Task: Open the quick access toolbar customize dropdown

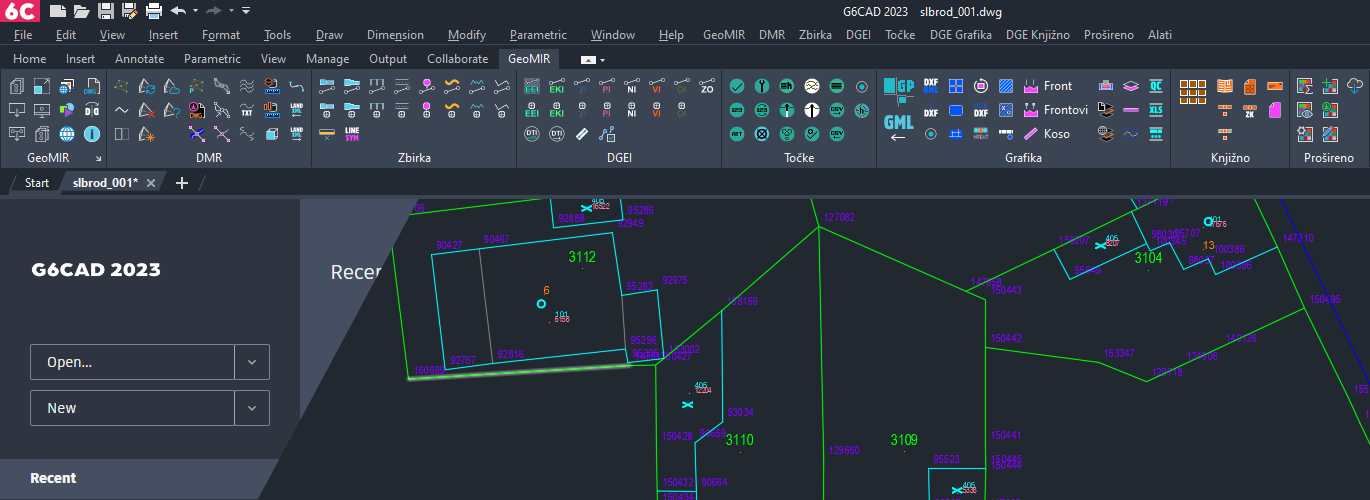Action: 246,11
